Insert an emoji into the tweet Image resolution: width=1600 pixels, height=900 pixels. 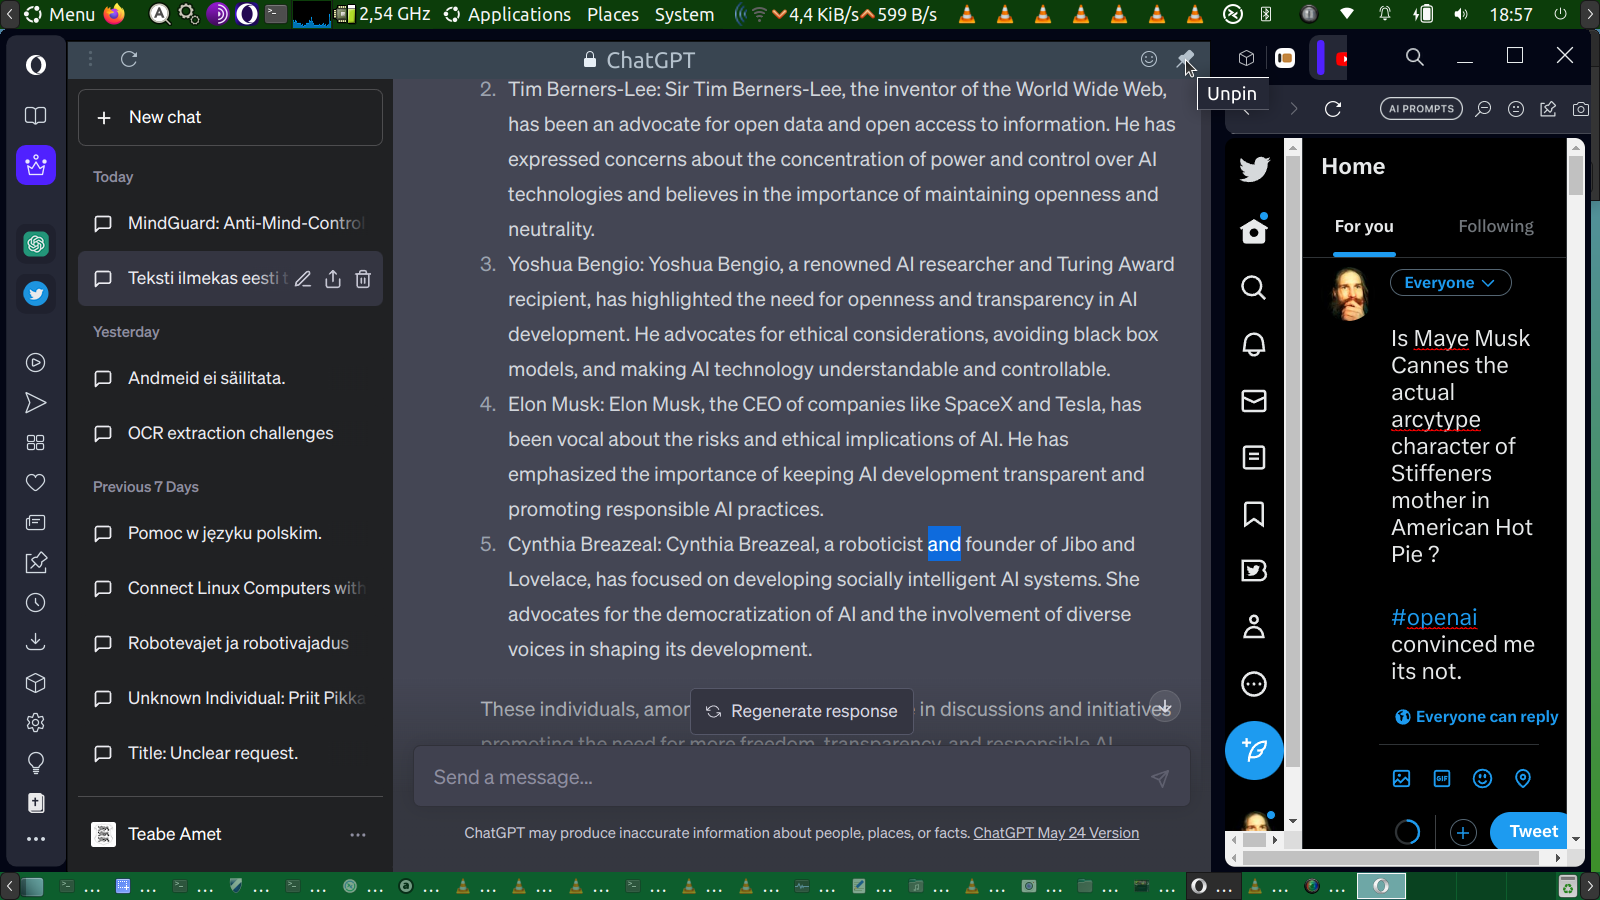coord(1483,778)
